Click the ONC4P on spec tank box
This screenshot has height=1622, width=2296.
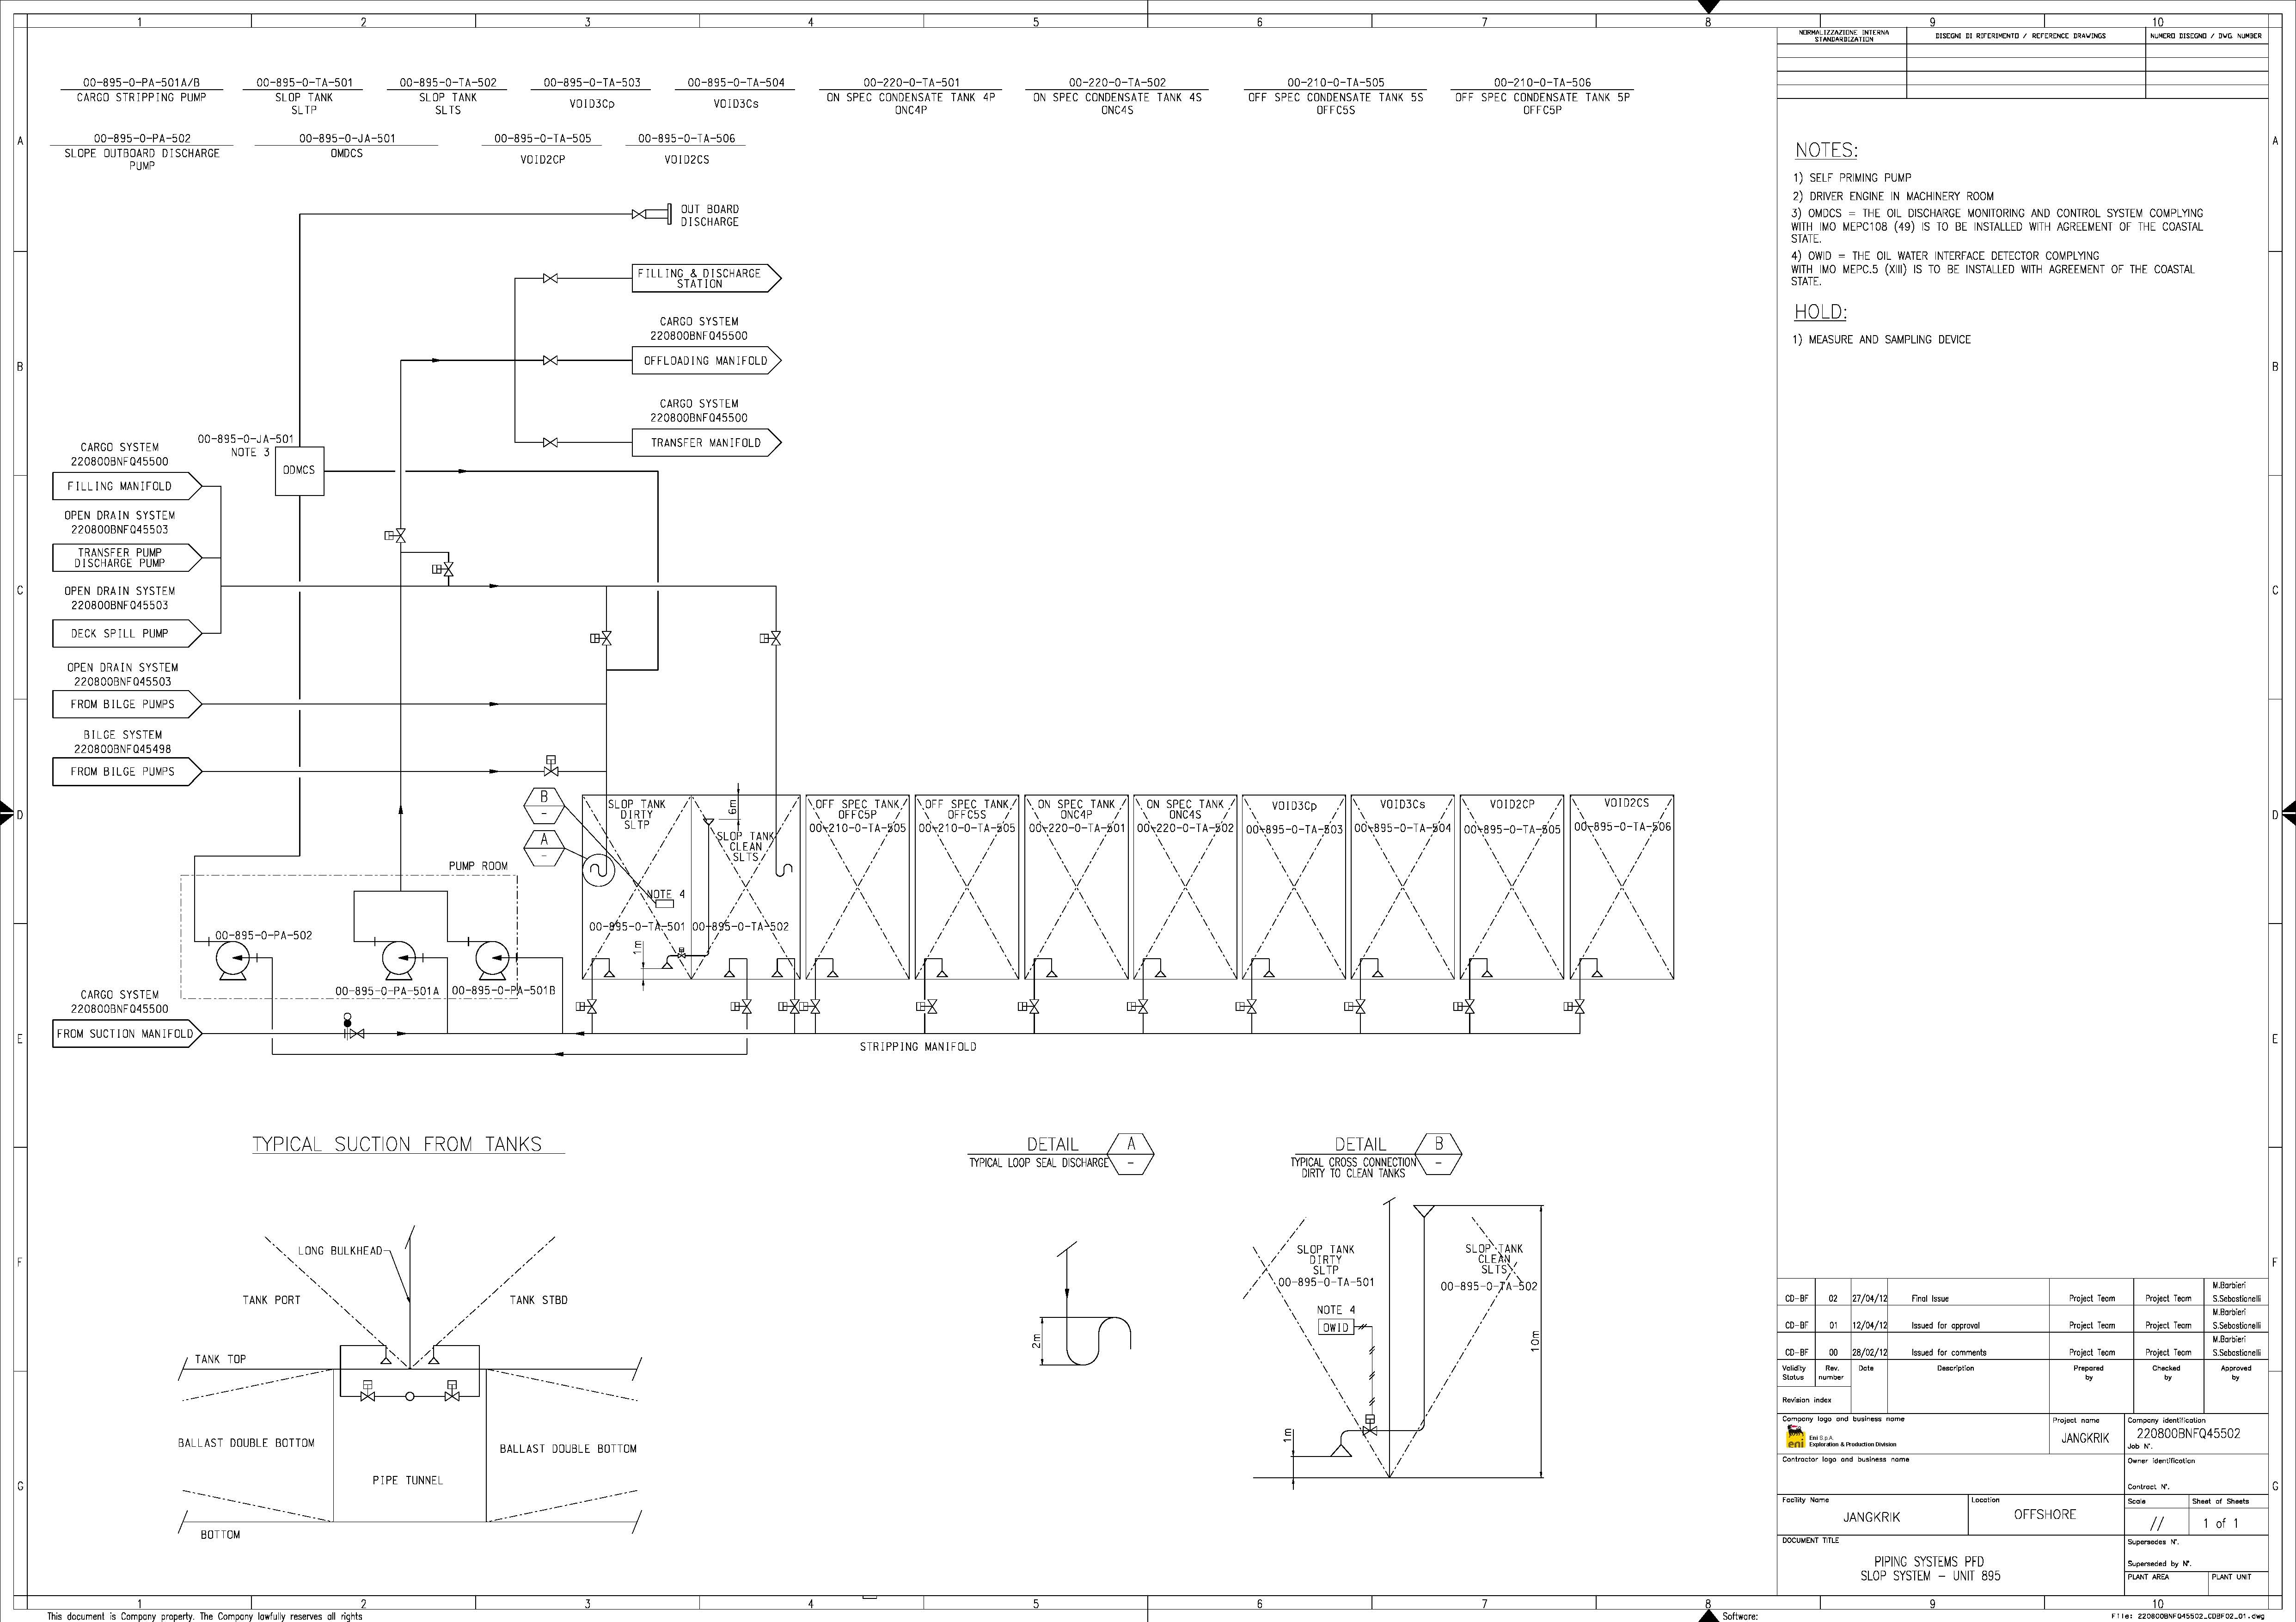pos(1076,887)
